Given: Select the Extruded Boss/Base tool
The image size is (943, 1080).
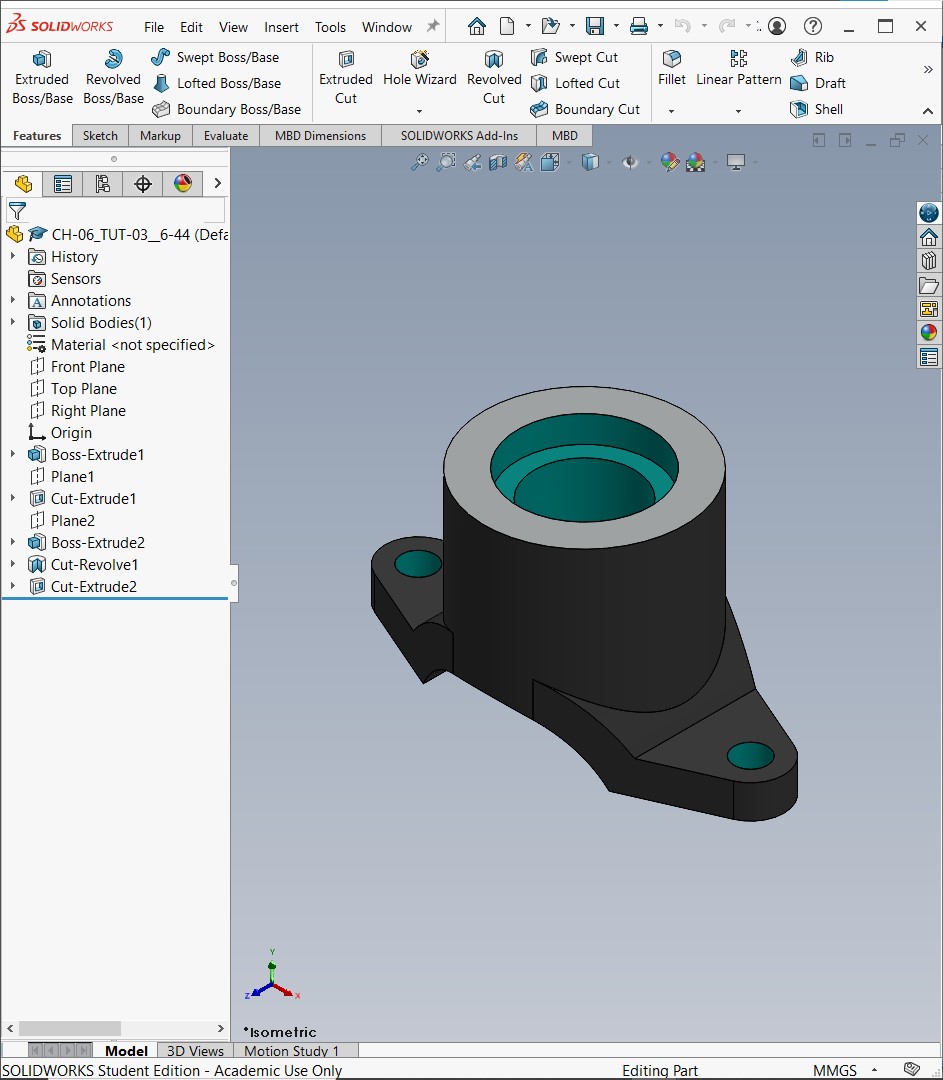Looking at the screenshot, I should coord(42,77).
